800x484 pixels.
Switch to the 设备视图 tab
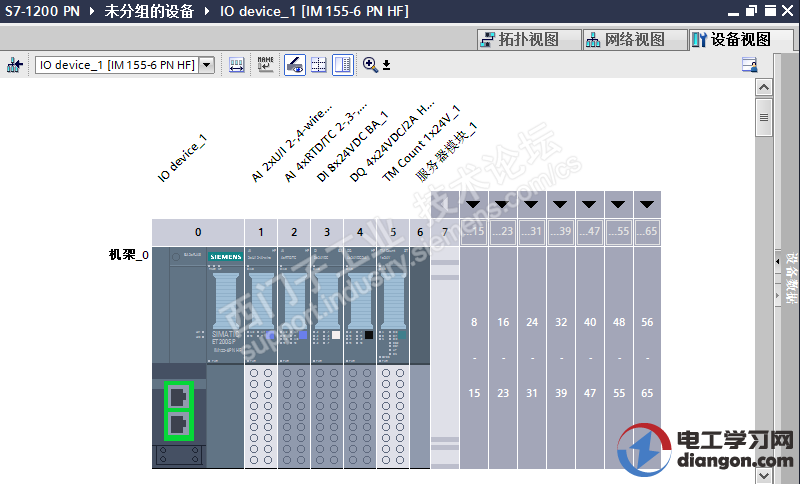741,39
